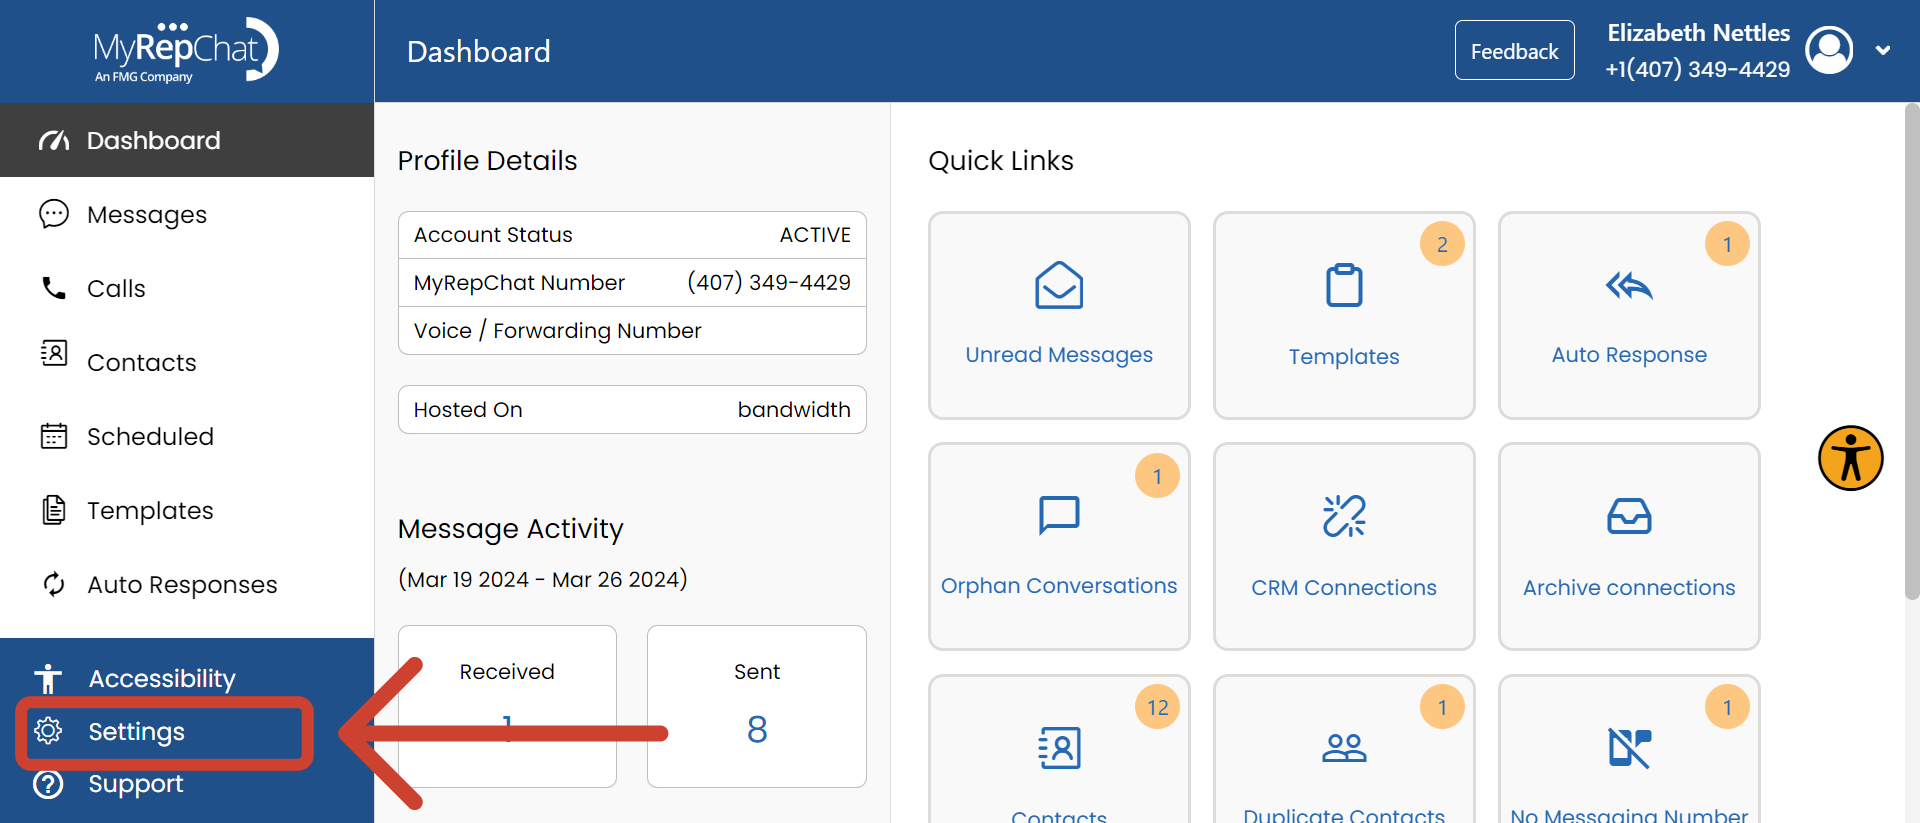Click the Templates clipboard icon in Quick Links

click(1344, 286)
